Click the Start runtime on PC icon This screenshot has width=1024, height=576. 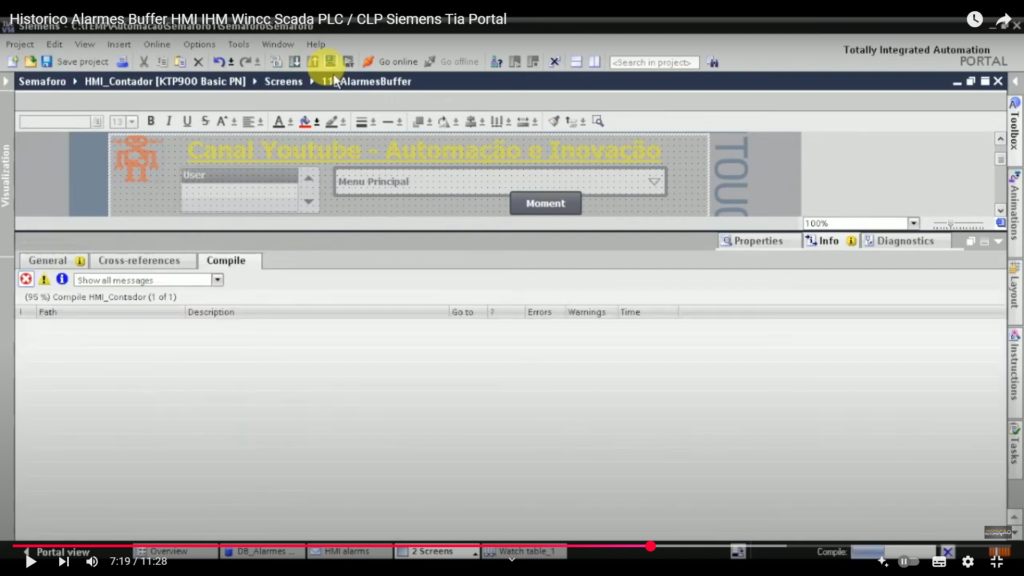point(349,62)
